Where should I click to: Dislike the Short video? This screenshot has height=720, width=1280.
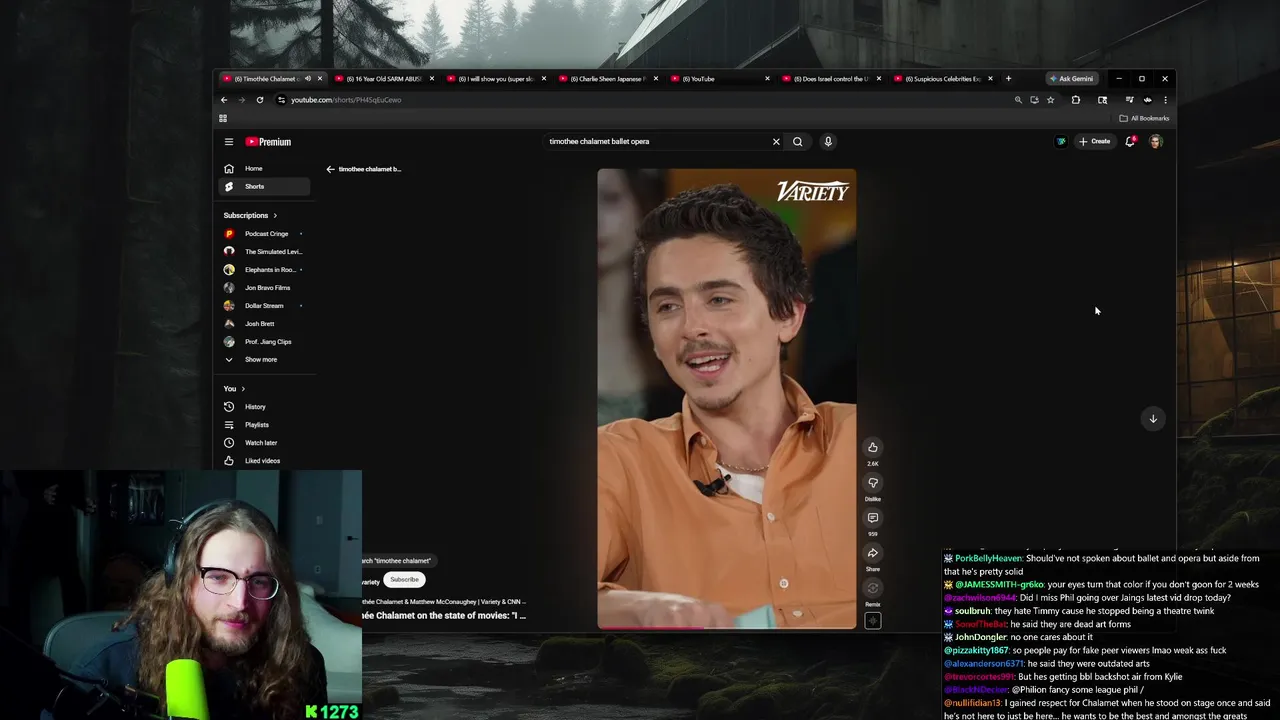[873, 483]
